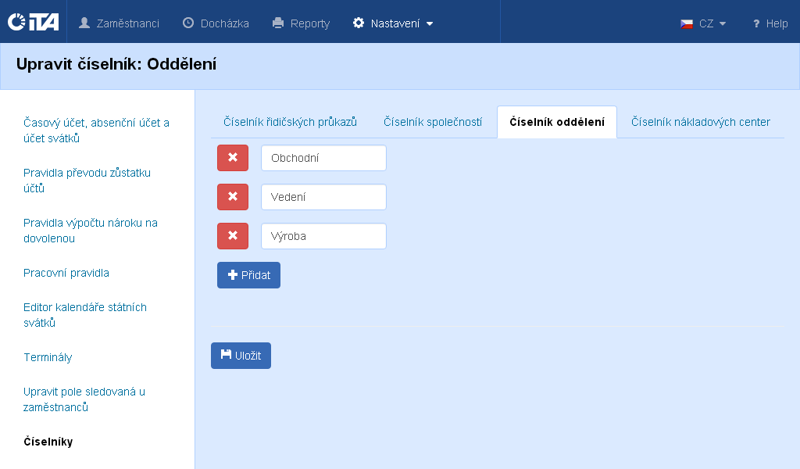Select Číselníky in the sidebar
The width and height of the screenshot is (800, 469).
tap(48, 441)
